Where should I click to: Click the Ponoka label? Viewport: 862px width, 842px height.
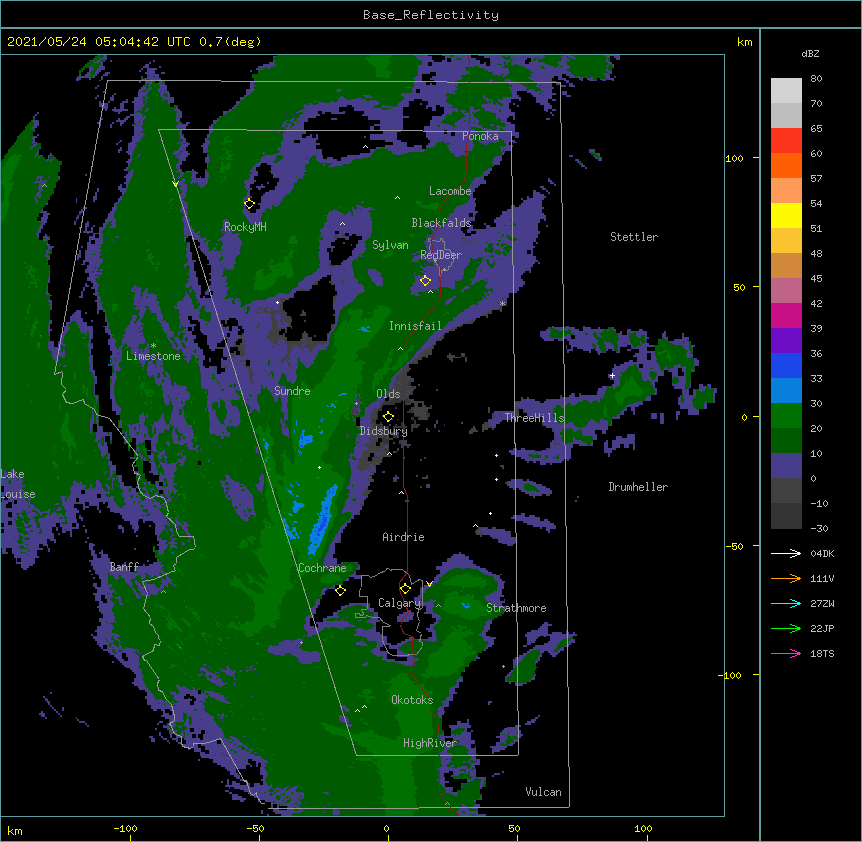[480, 136]
